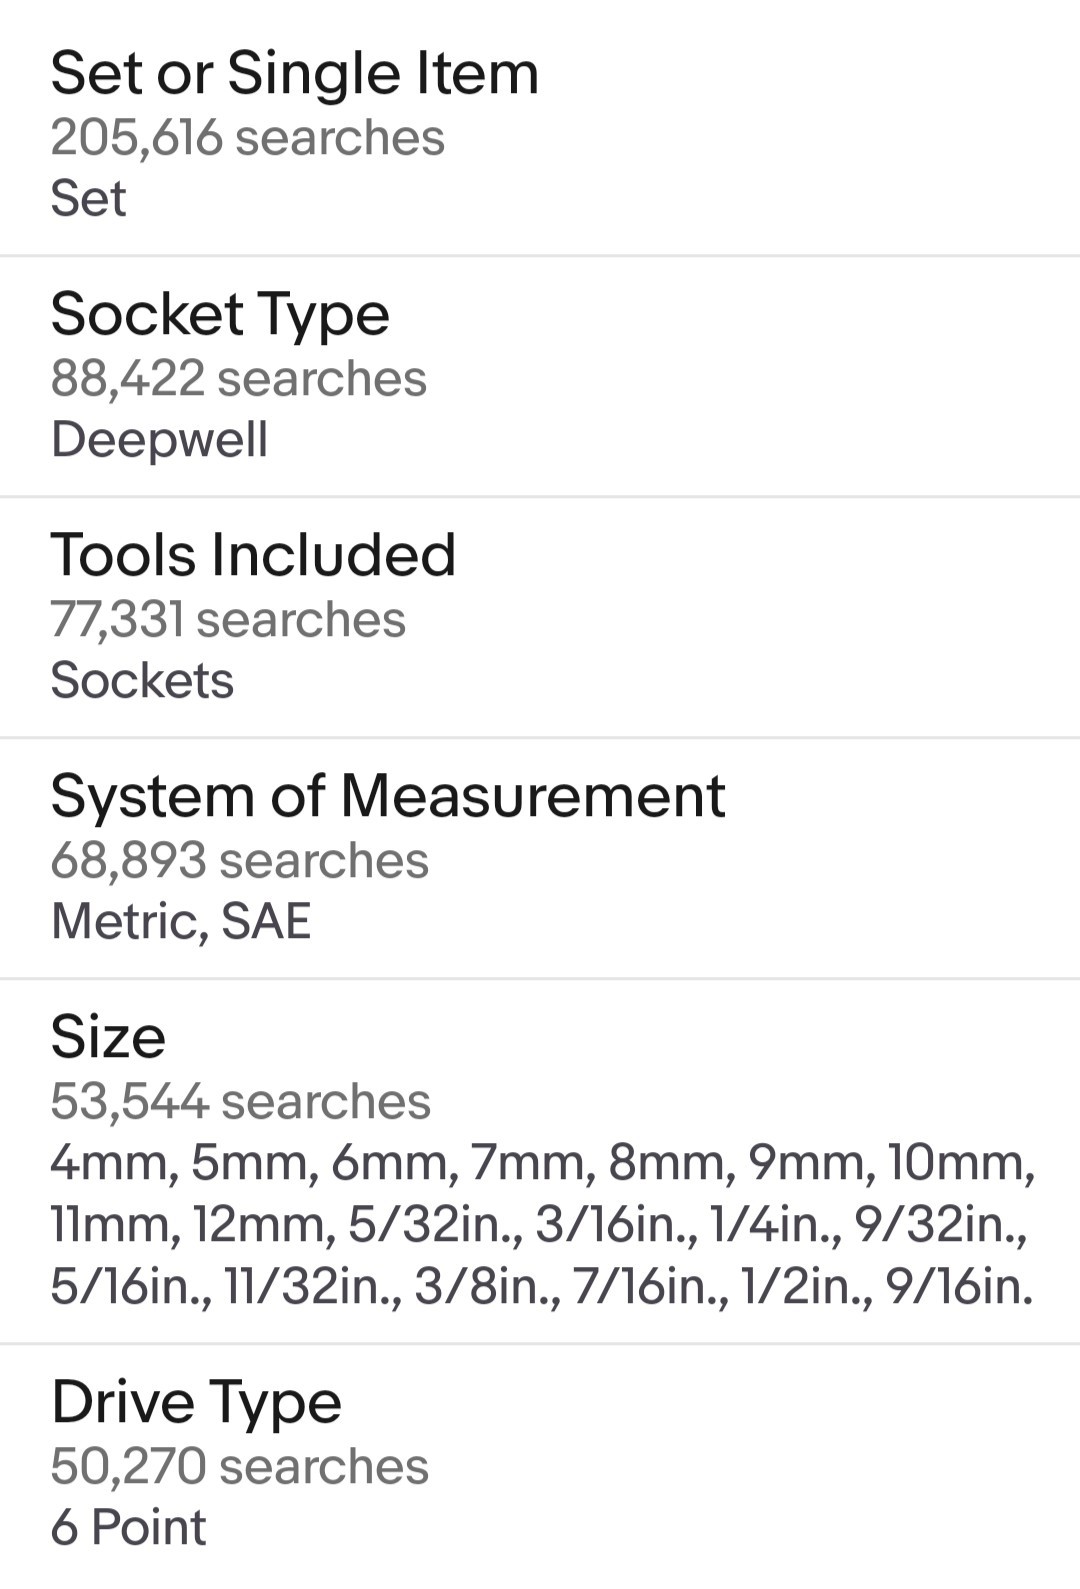Select the 205,616 searches count
1080x1589 pixels.
pyautogui.click(x=248, y=137)
